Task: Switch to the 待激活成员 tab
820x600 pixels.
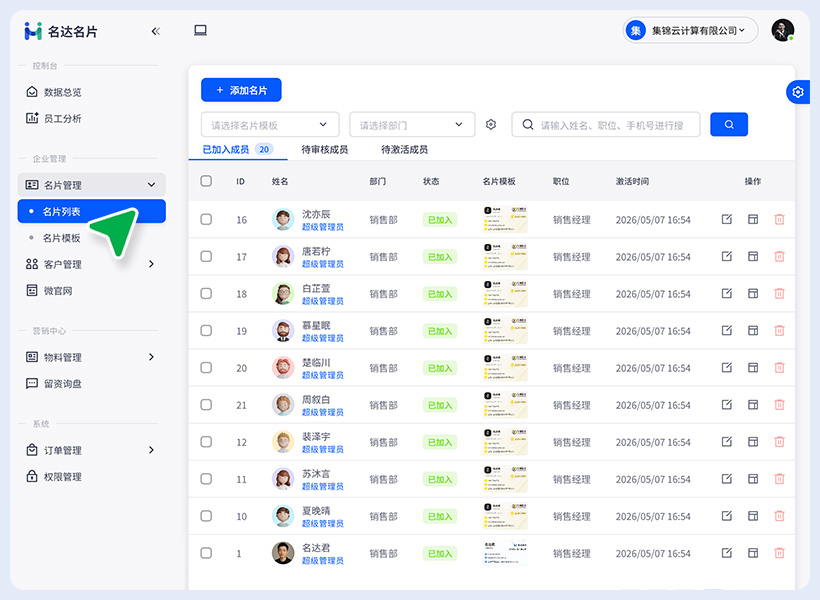Action: point(404,150)
